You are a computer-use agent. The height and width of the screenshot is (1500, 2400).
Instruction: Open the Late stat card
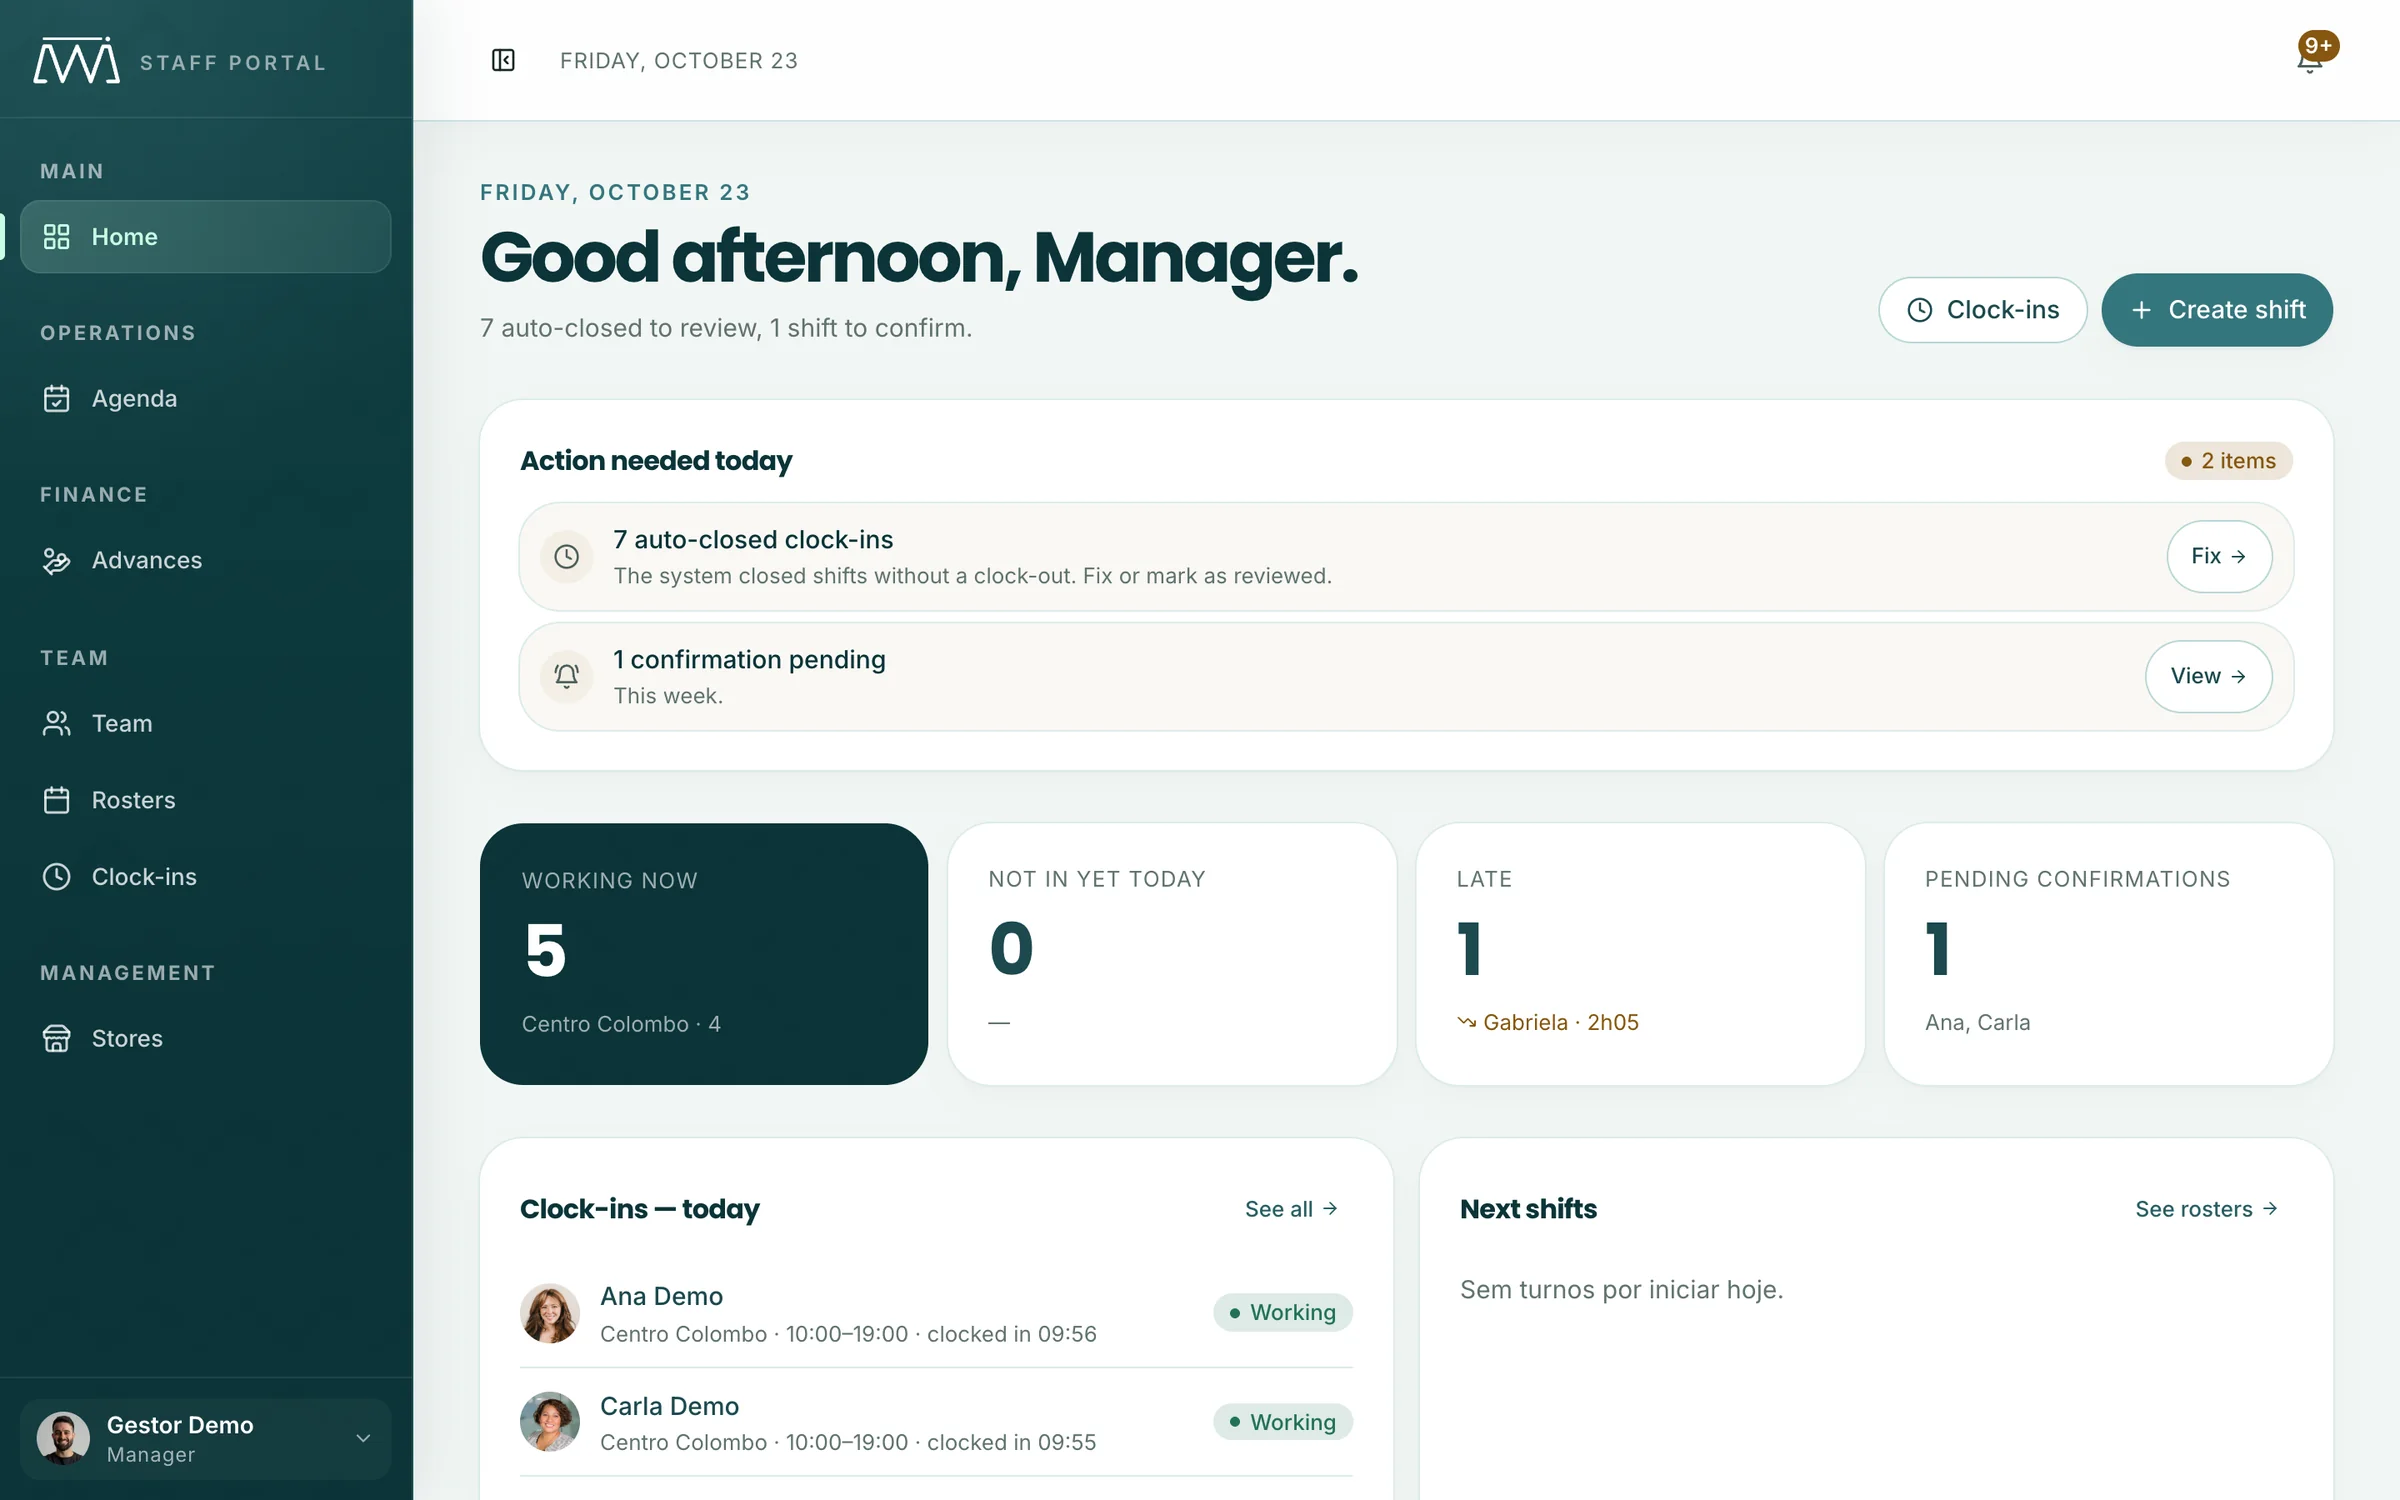[1640, 954]
